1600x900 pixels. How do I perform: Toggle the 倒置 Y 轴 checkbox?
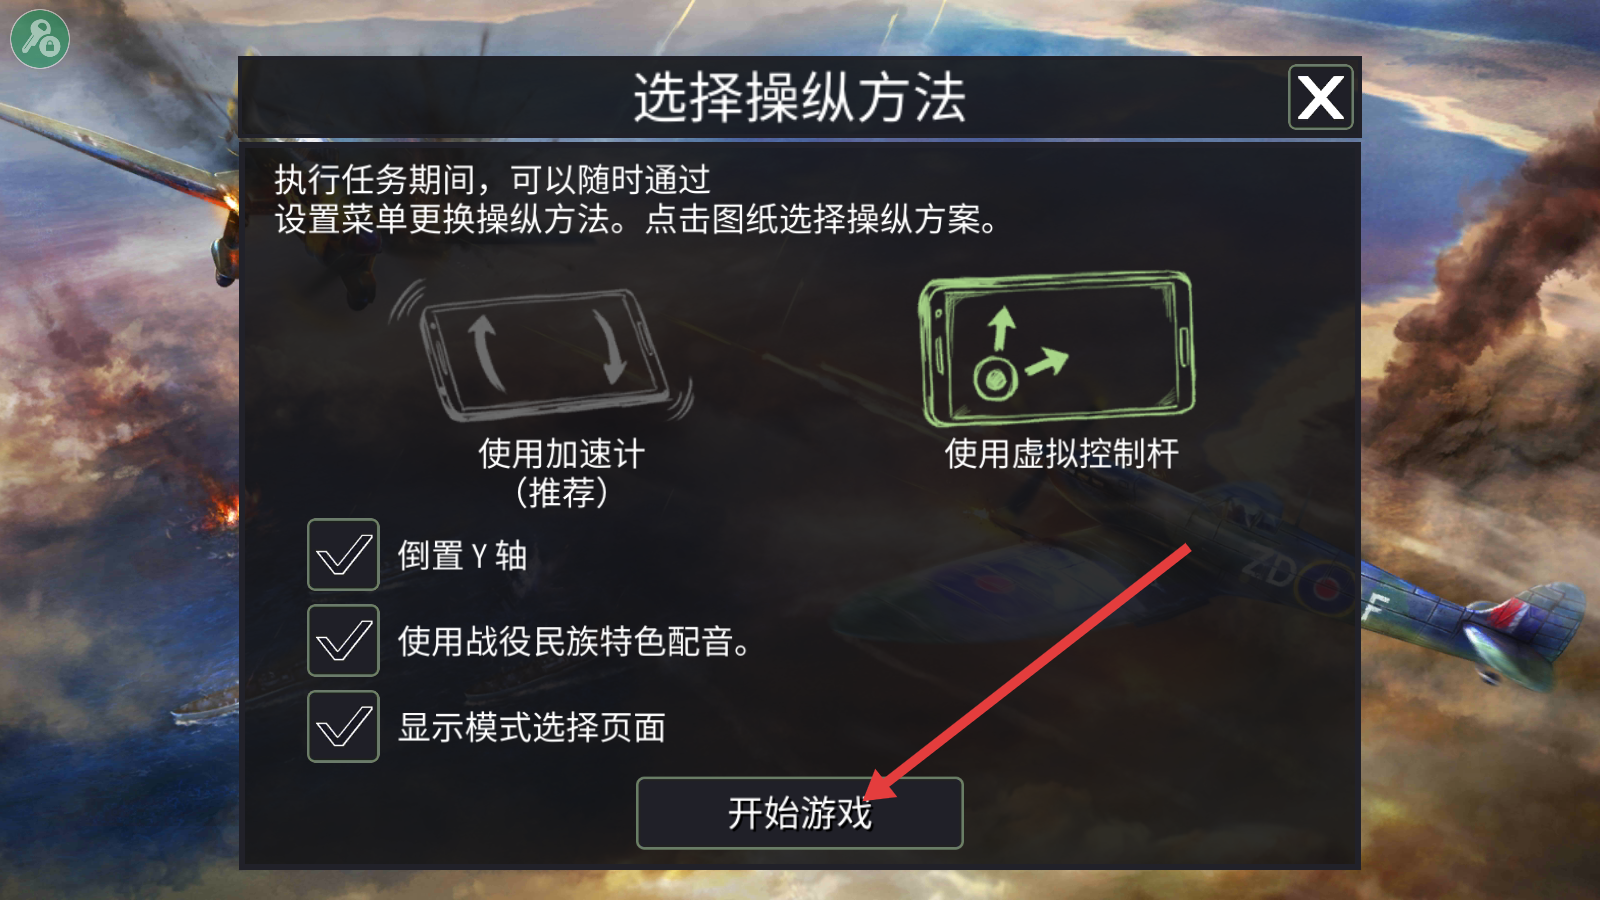coord(343,554)
